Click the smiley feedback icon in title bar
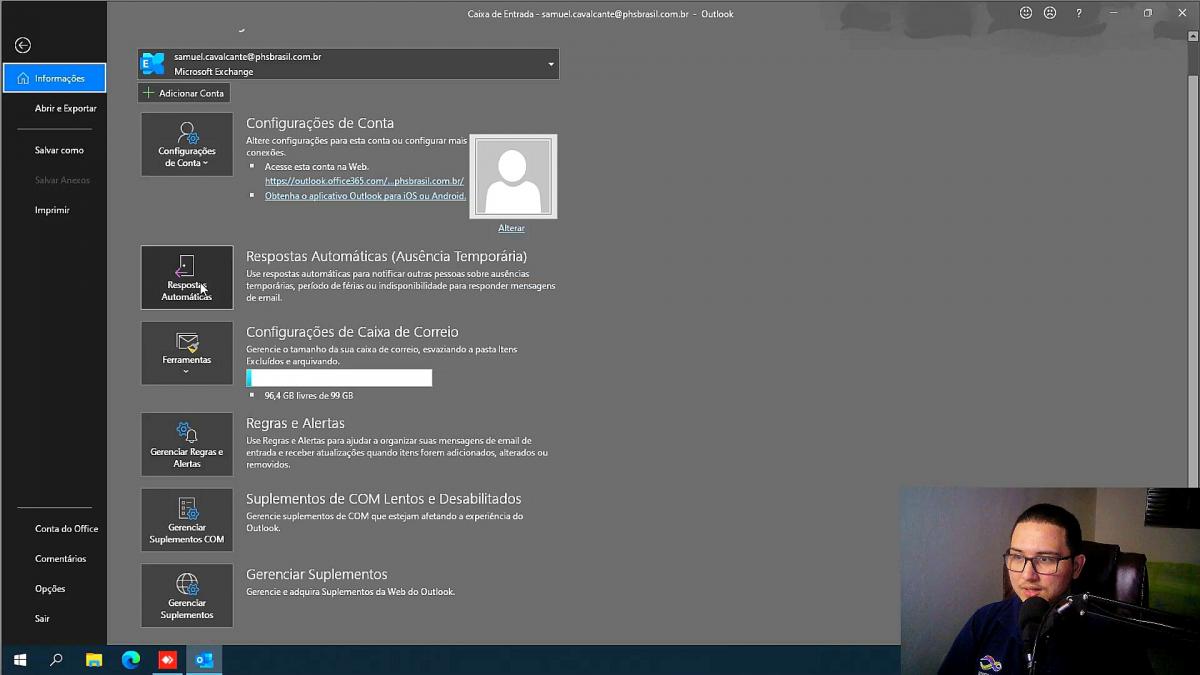The image size is (1200, 675). coord(1026,13)
